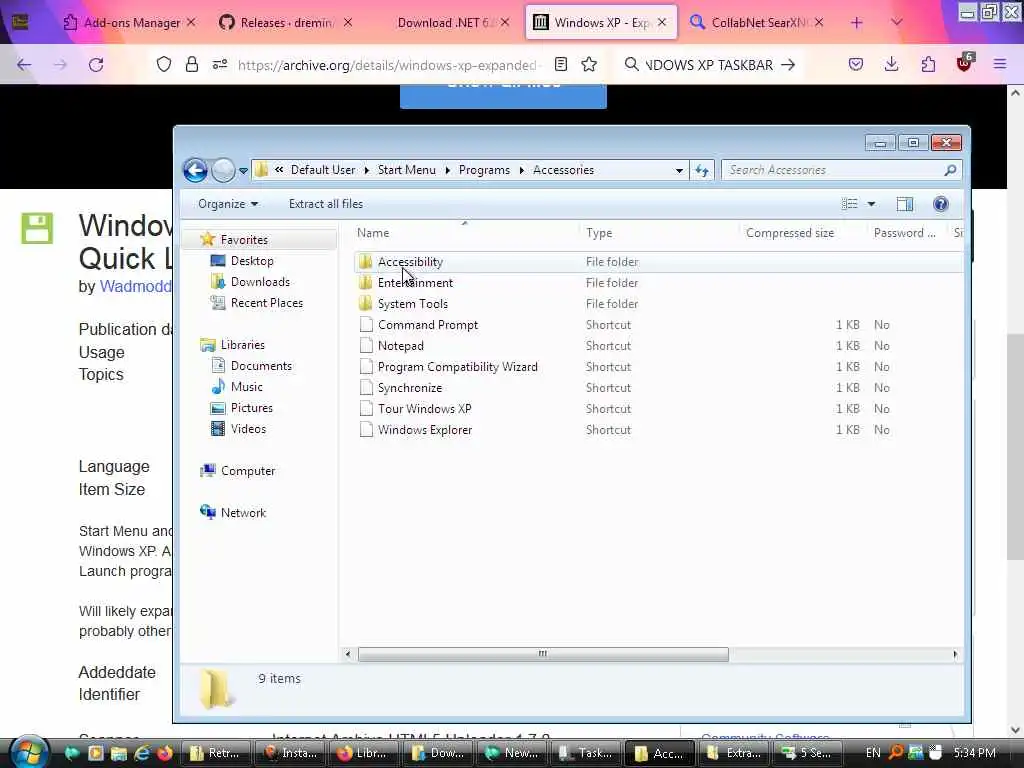1024x768 pixels.
Task: Sort by the Type column header
Action: coord(599,232)
